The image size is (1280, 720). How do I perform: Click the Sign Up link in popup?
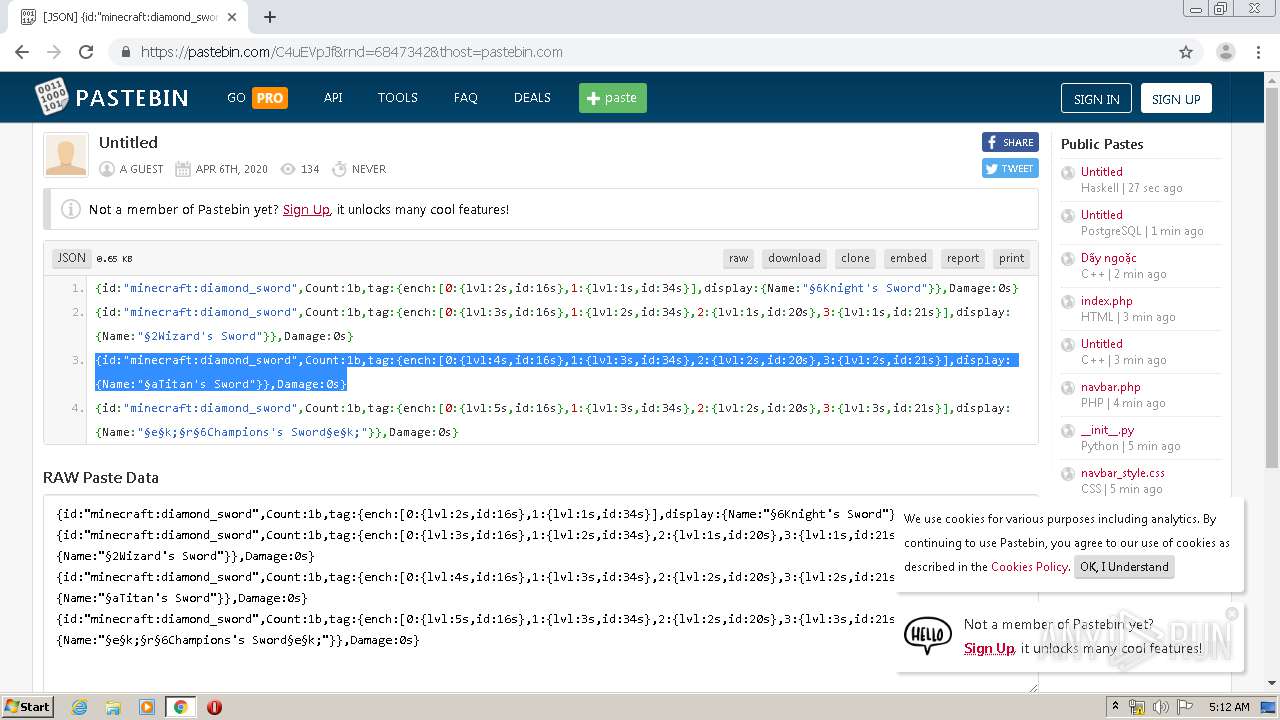click(989, 648)
